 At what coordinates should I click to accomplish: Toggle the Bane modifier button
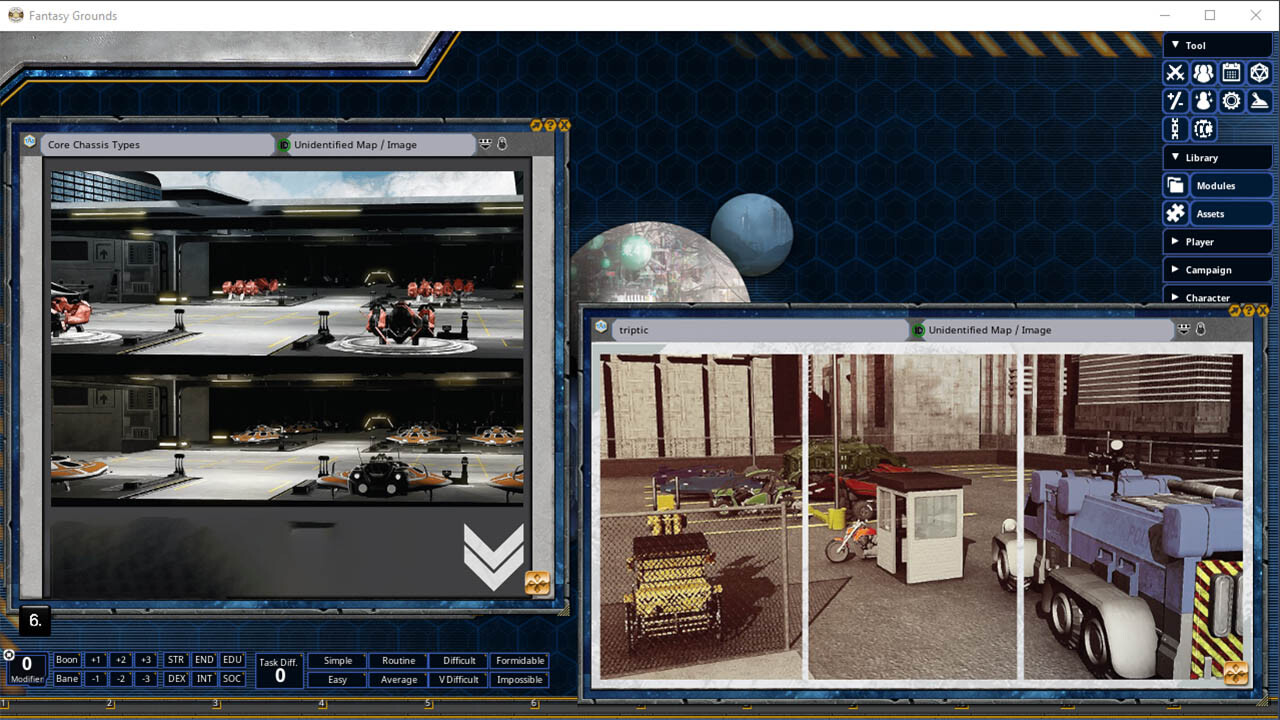pos(66,678)
